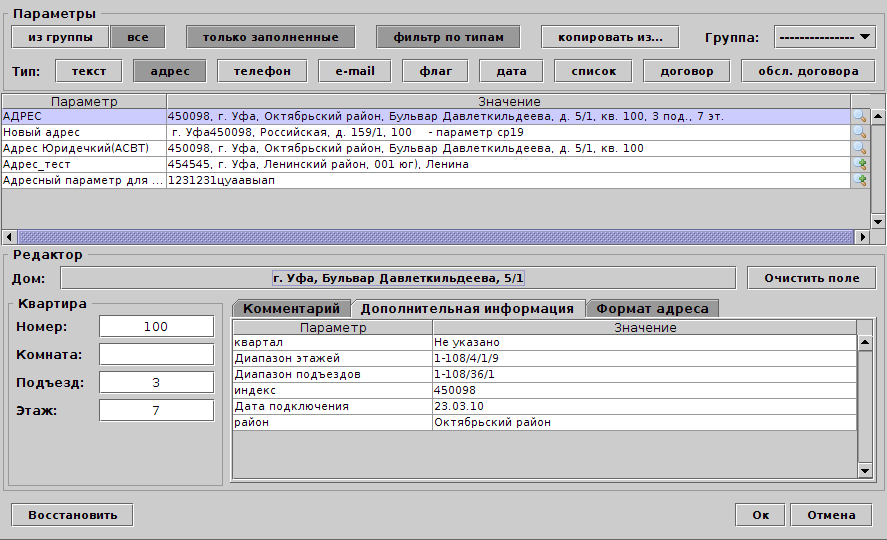Switch to the Комментарий tab
The width and height of the screenshot is (887, 540).
[x=291, y=308]
